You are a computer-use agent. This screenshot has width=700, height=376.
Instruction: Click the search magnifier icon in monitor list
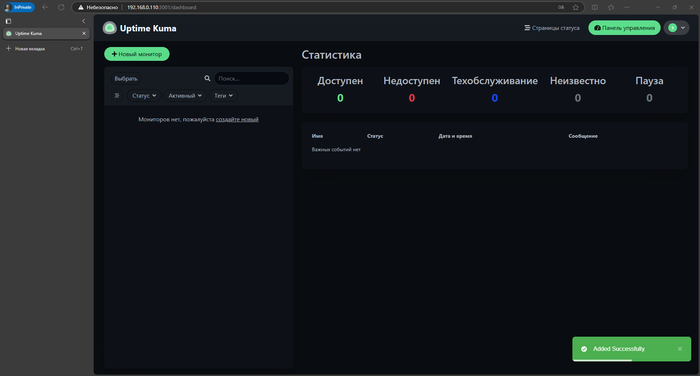(207, 78)
